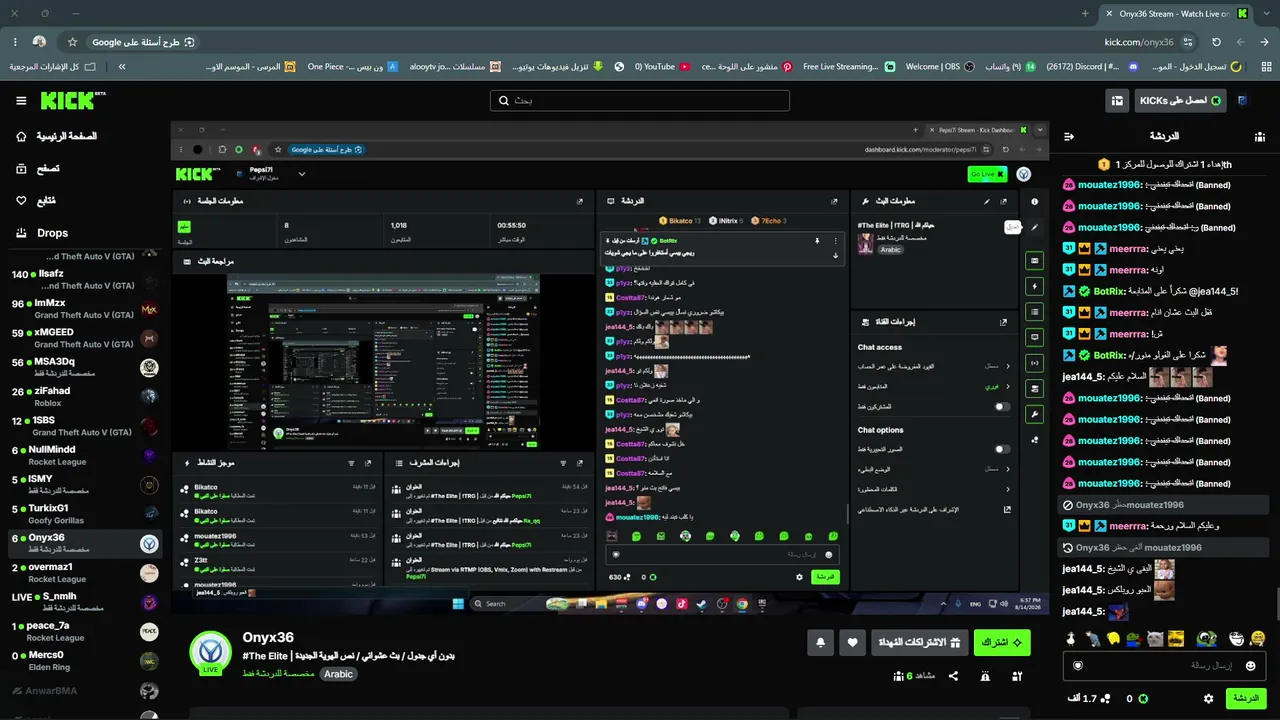Open the Kick sidebar hamburger menu

(x=21, y=101)
